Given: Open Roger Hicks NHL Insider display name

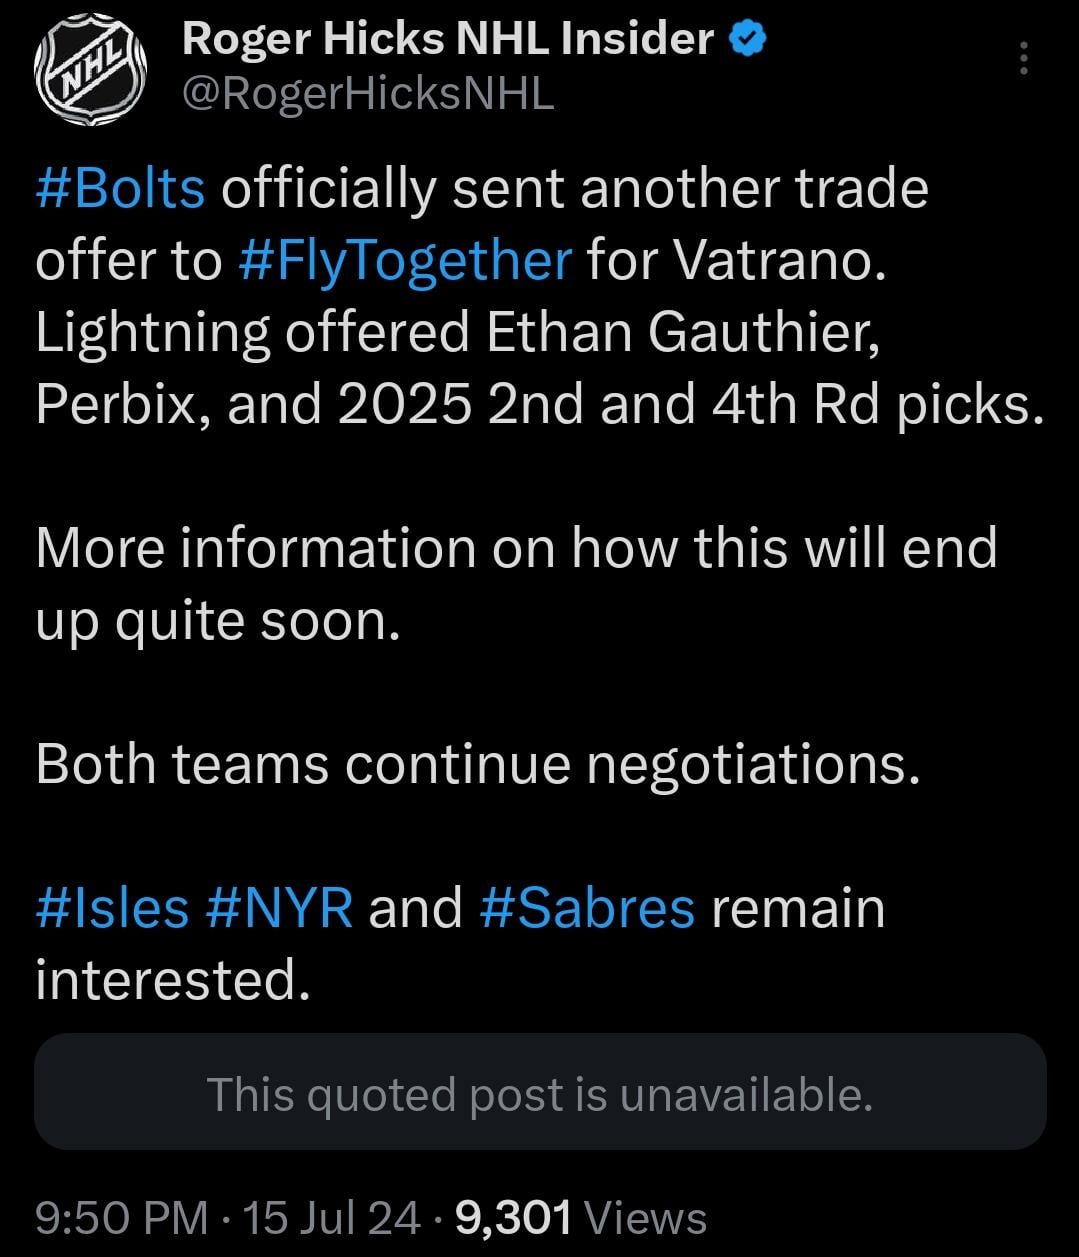Looking at the screenshot, I should pyautogui.click(x=447, y=40).
